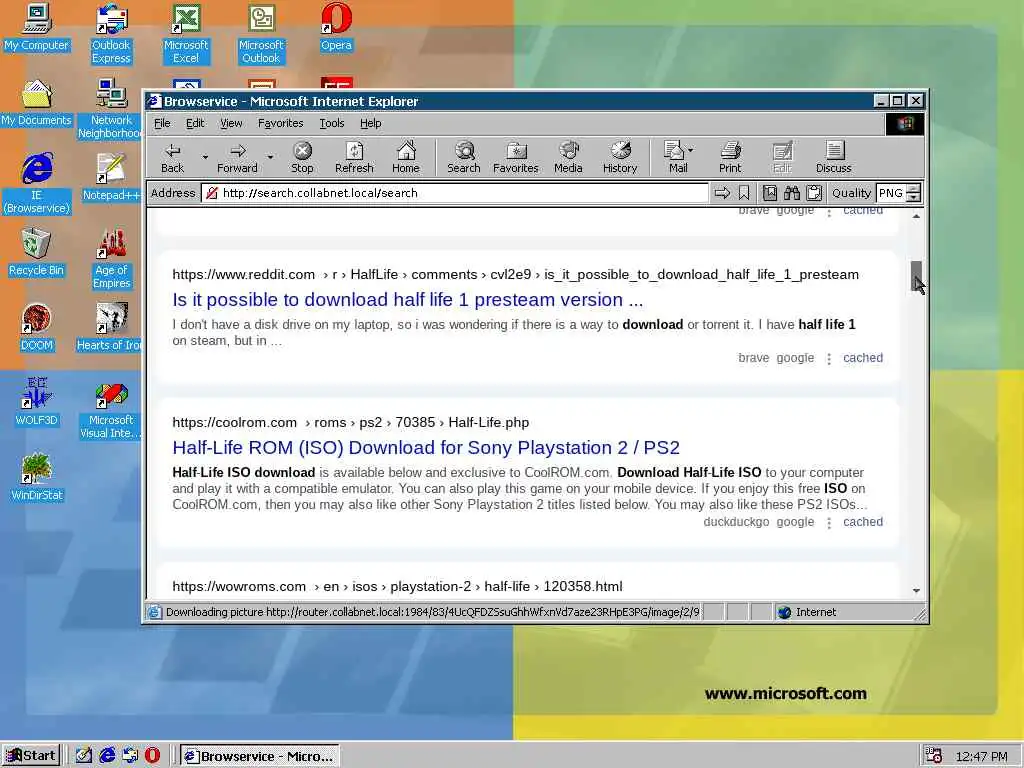Go to the Home page
1024x768 pixels.
406,158
